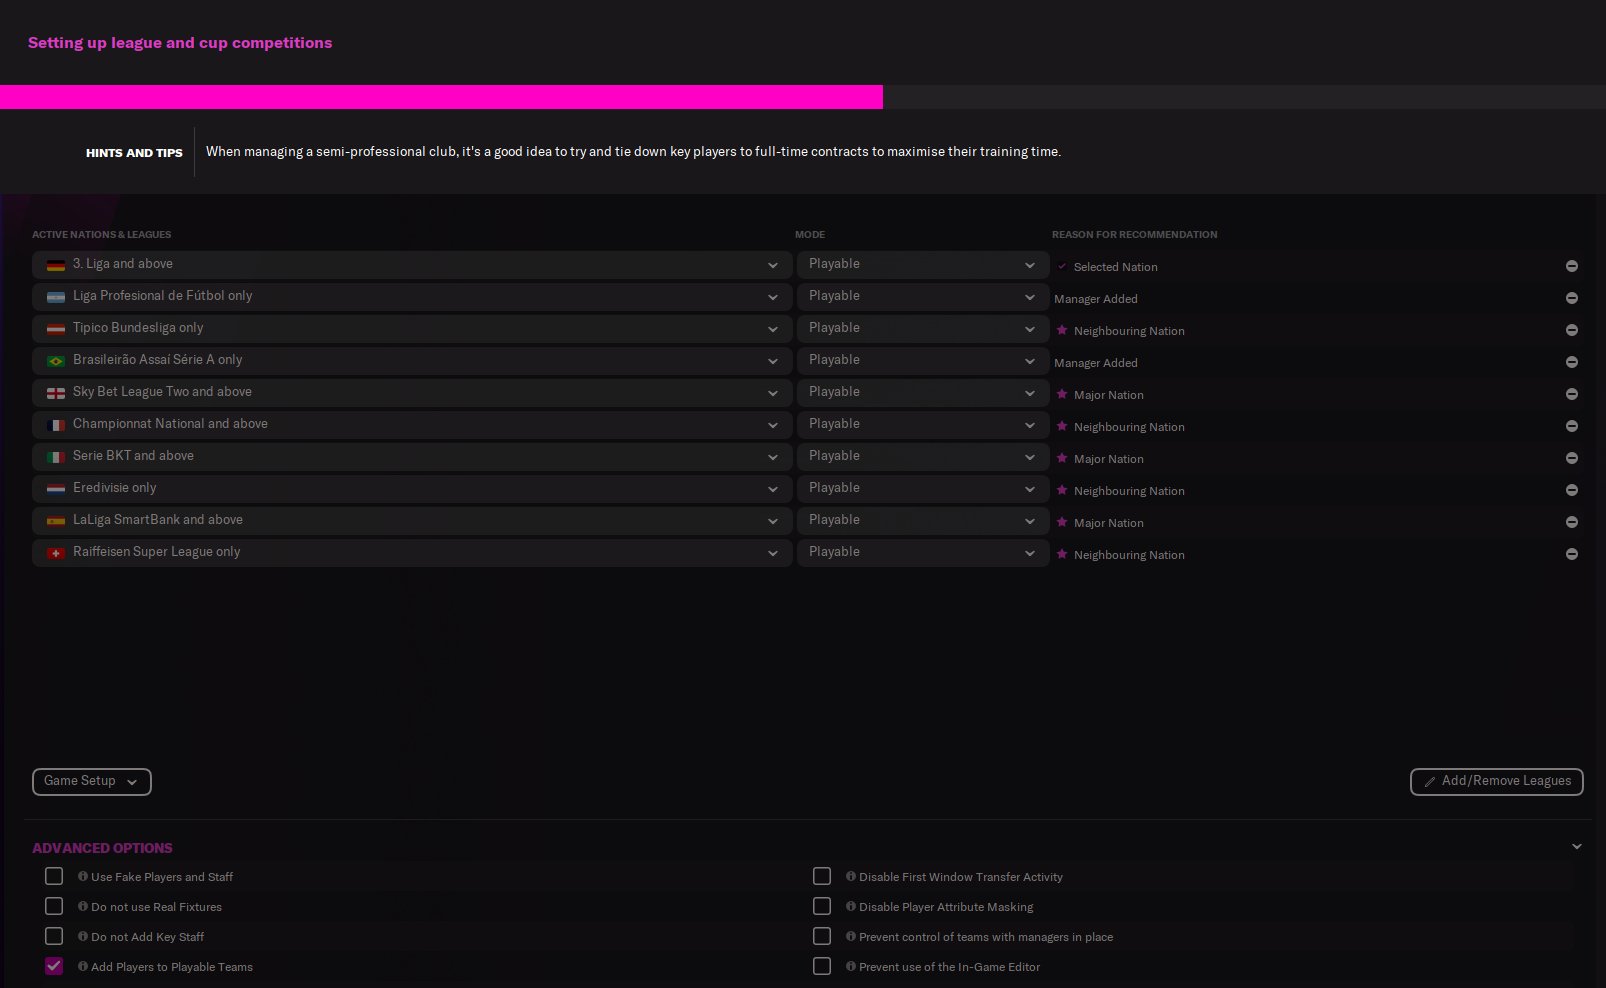This screenshot has height=988, width=1606.
Task: Open Championnat National and above dropdown
Action: (x=412, y=425)
